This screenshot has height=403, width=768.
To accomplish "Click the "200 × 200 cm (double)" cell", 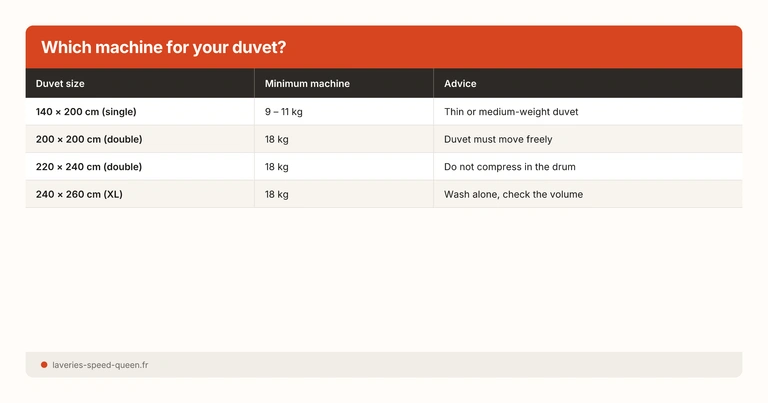I will 89,139.
